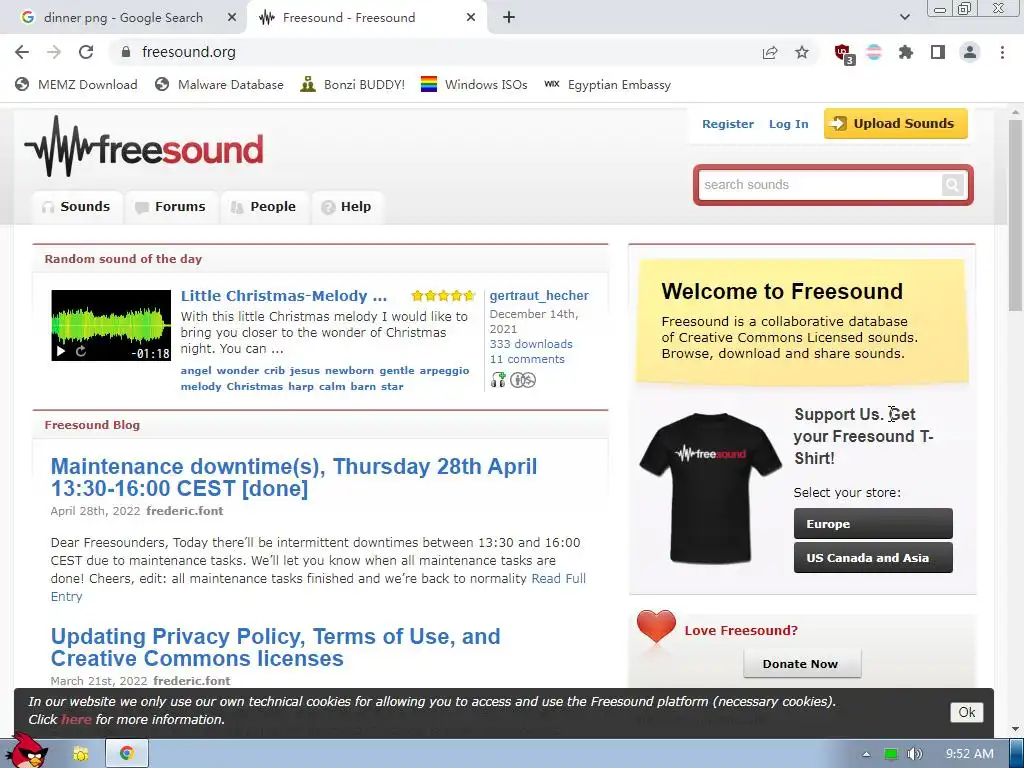Show hidden system tray icons

866,754
